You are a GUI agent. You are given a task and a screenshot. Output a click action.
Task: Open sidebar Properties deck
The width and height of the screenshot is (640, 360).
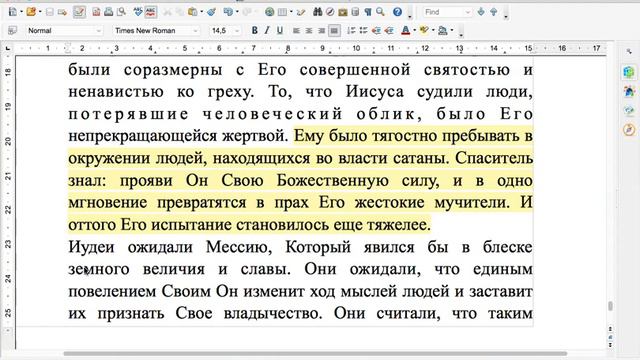629,72
